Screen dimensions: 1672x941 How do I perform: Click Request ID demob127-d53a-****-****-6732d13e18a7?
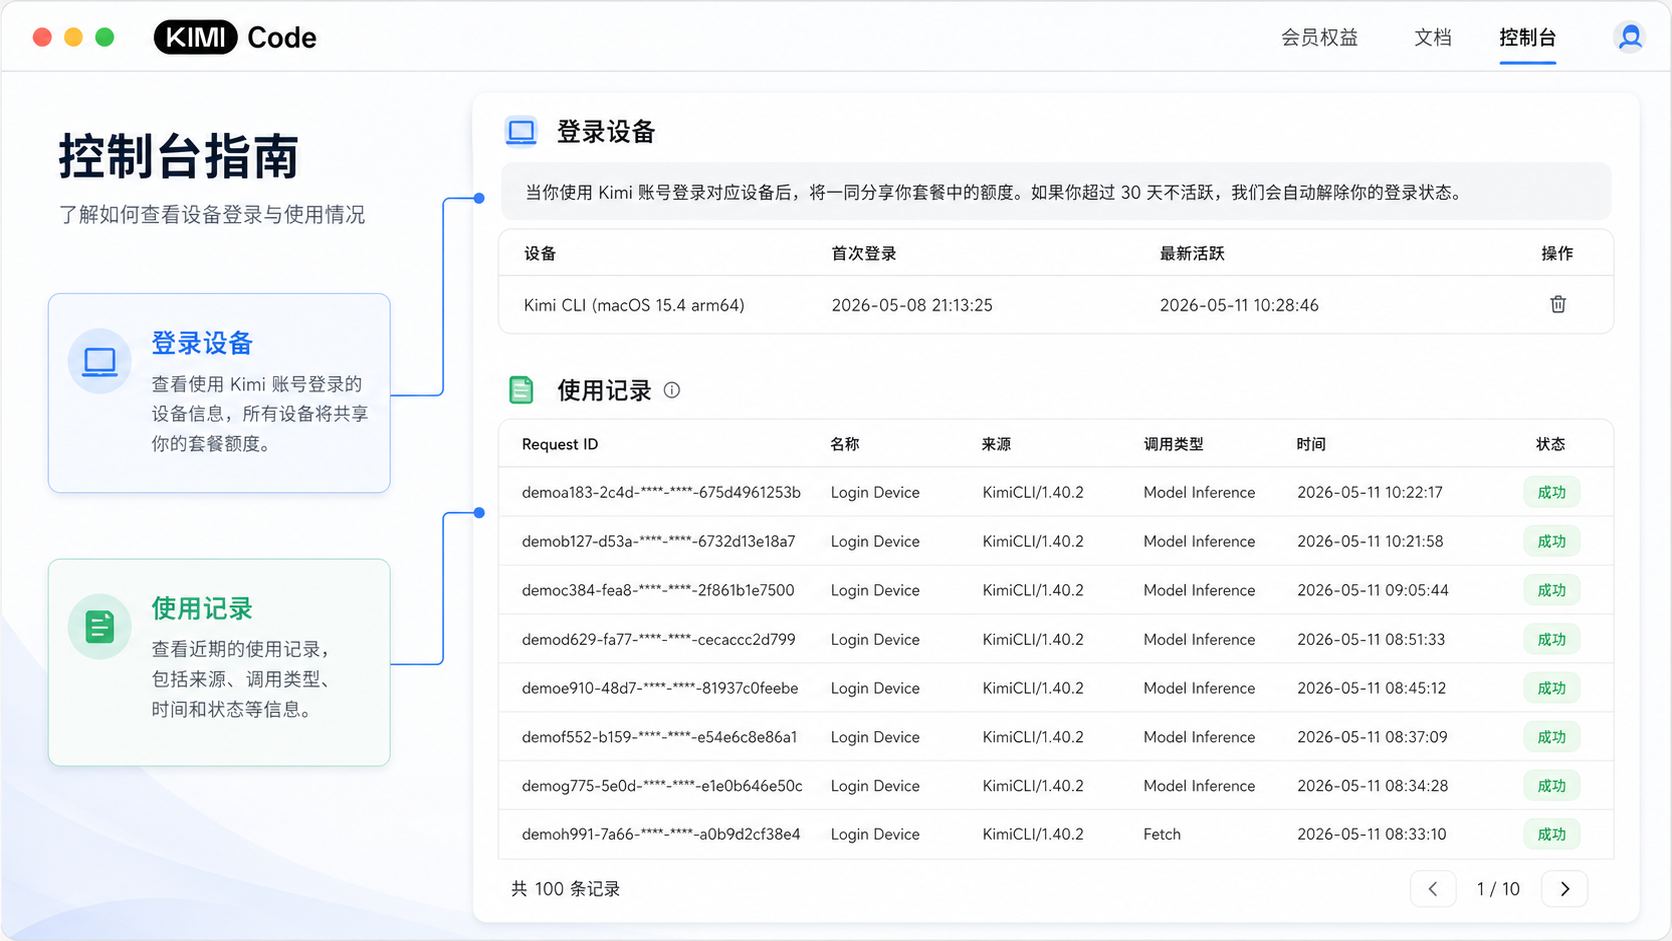click(x=658, y=541)
